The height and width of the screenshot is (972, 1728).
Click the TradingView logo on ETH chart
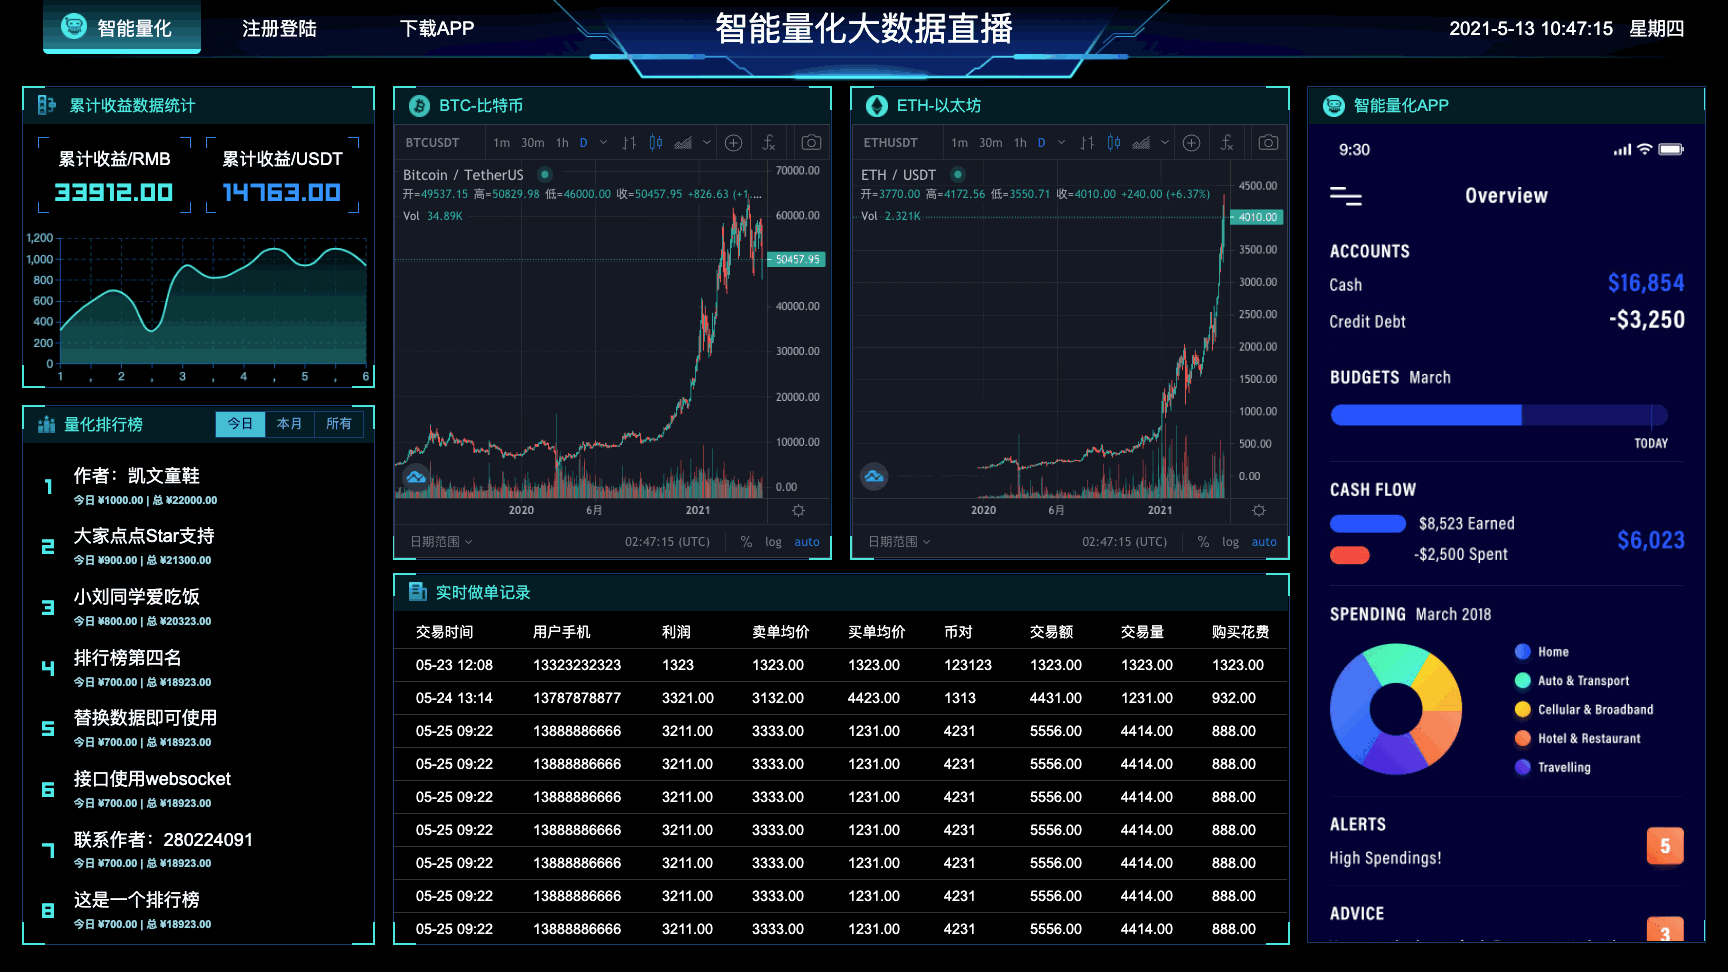pyautogui.click(x=874, y=477)
